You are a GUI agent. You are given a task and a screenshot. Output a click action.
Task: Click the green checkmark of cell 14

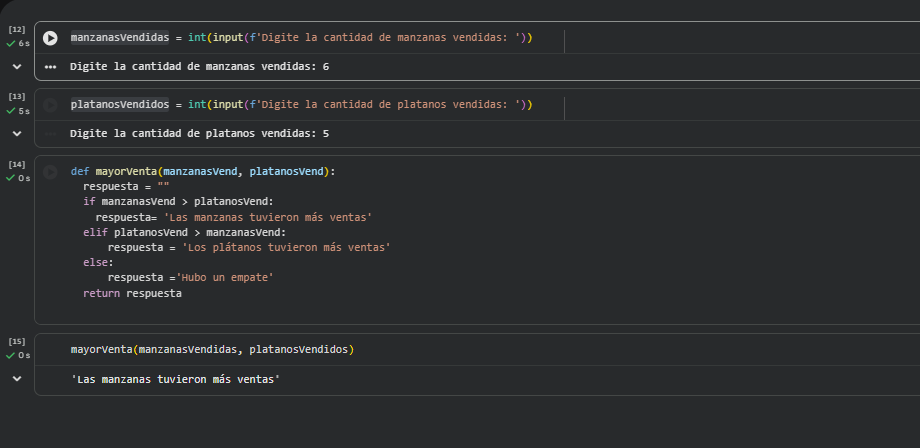[x=11, y=178]
